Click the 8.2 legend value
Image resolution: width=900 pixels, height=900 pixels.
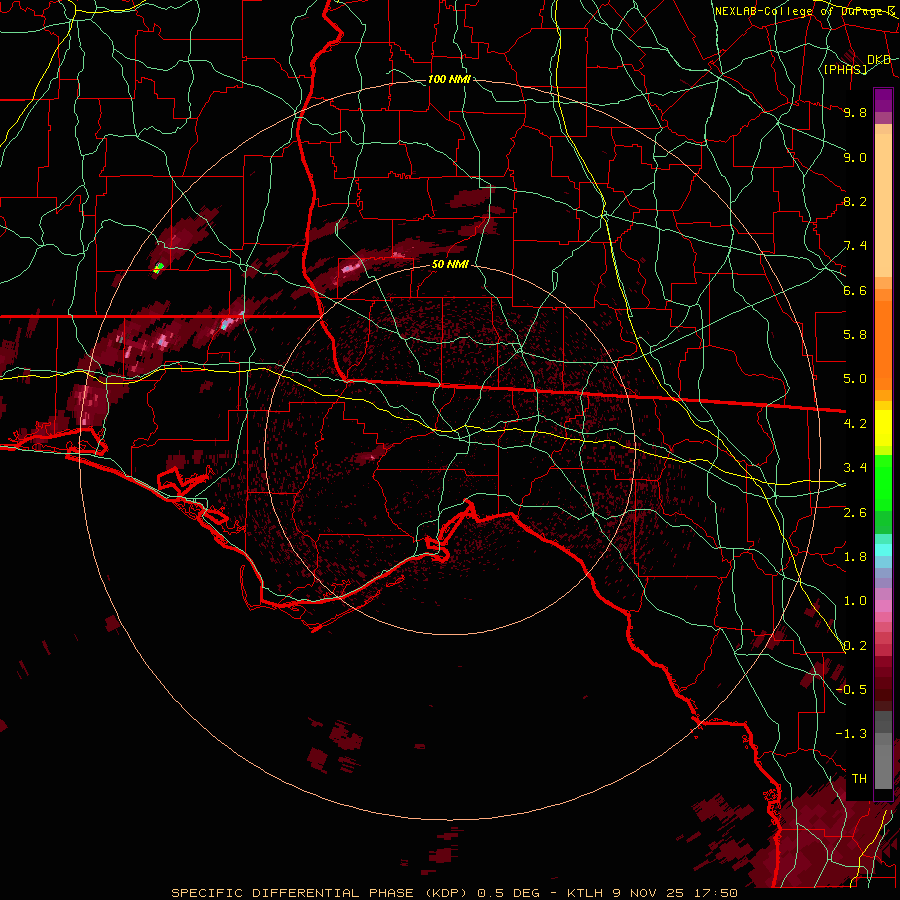[855, 201]
